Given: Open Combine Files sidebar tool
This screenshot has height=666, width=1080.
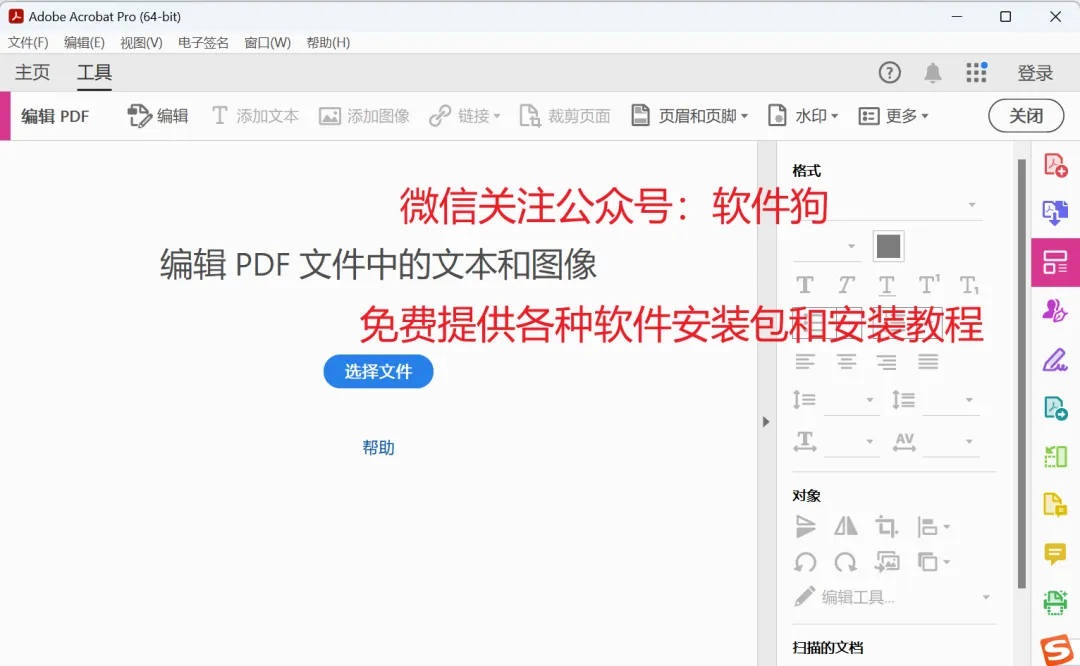Looking at the screenshot, I should [1055, 213].
